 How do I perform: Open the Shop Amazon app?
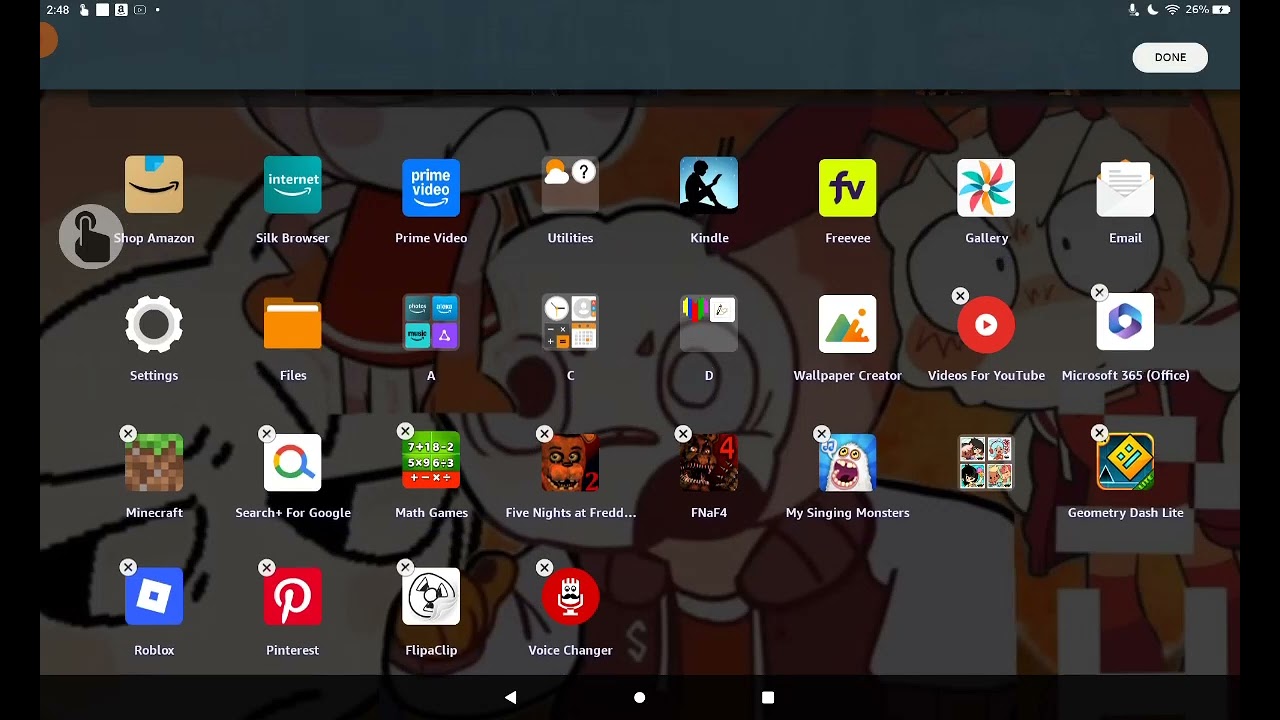click(154, 186)
